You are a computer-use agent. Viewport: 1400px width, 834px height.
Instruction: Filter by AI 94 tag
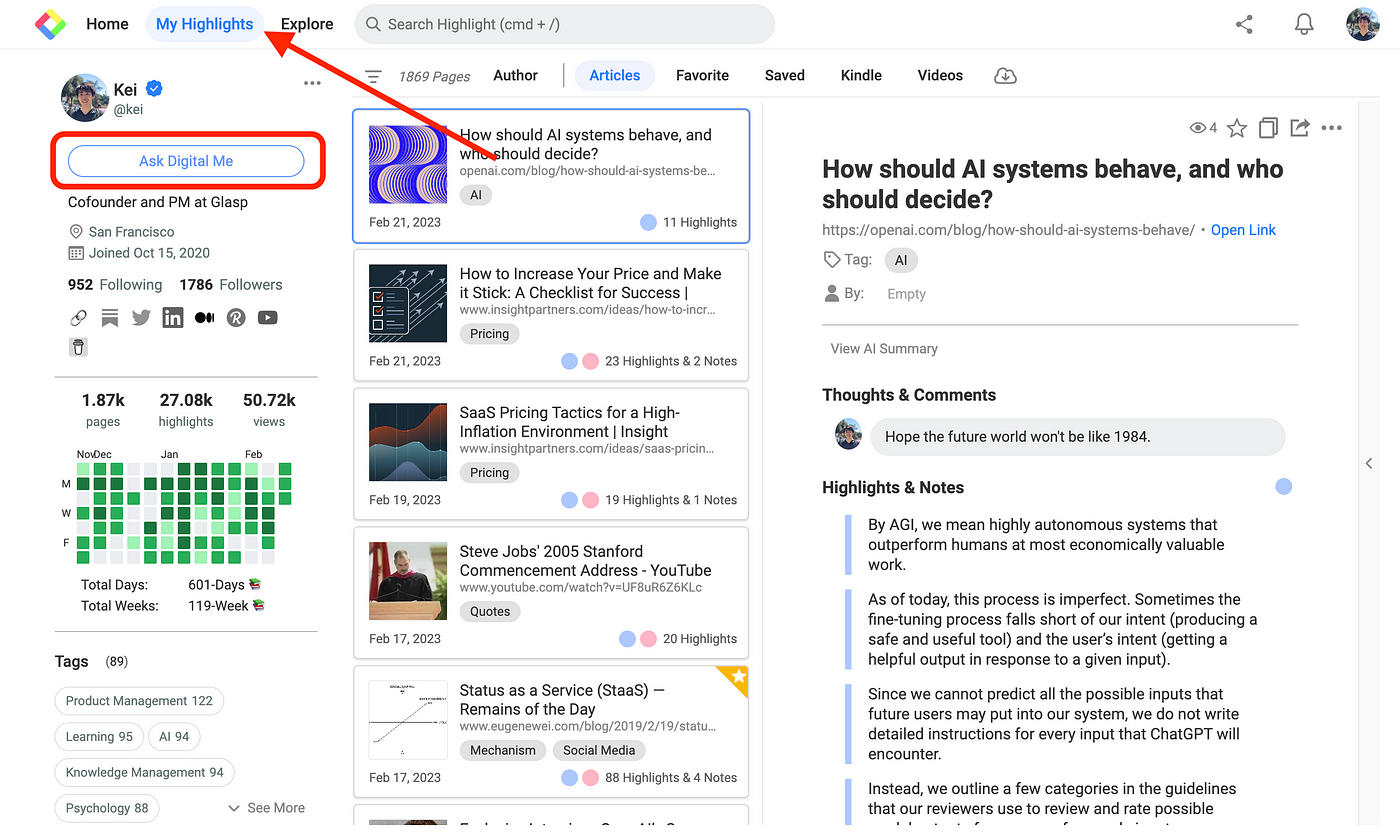coord(174,737)
